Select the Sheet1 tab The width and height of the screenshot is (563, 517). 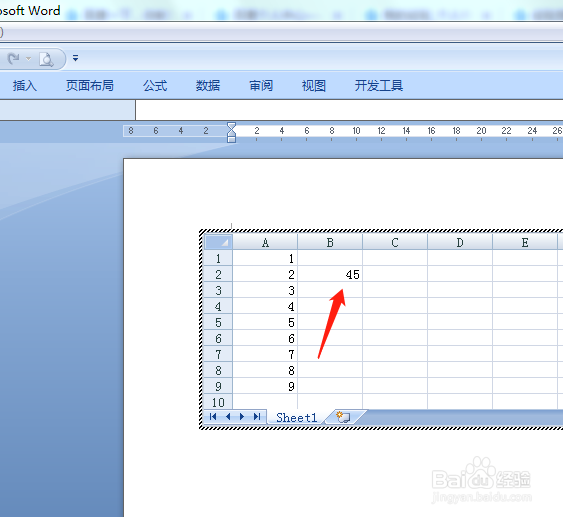pos(297,418)
